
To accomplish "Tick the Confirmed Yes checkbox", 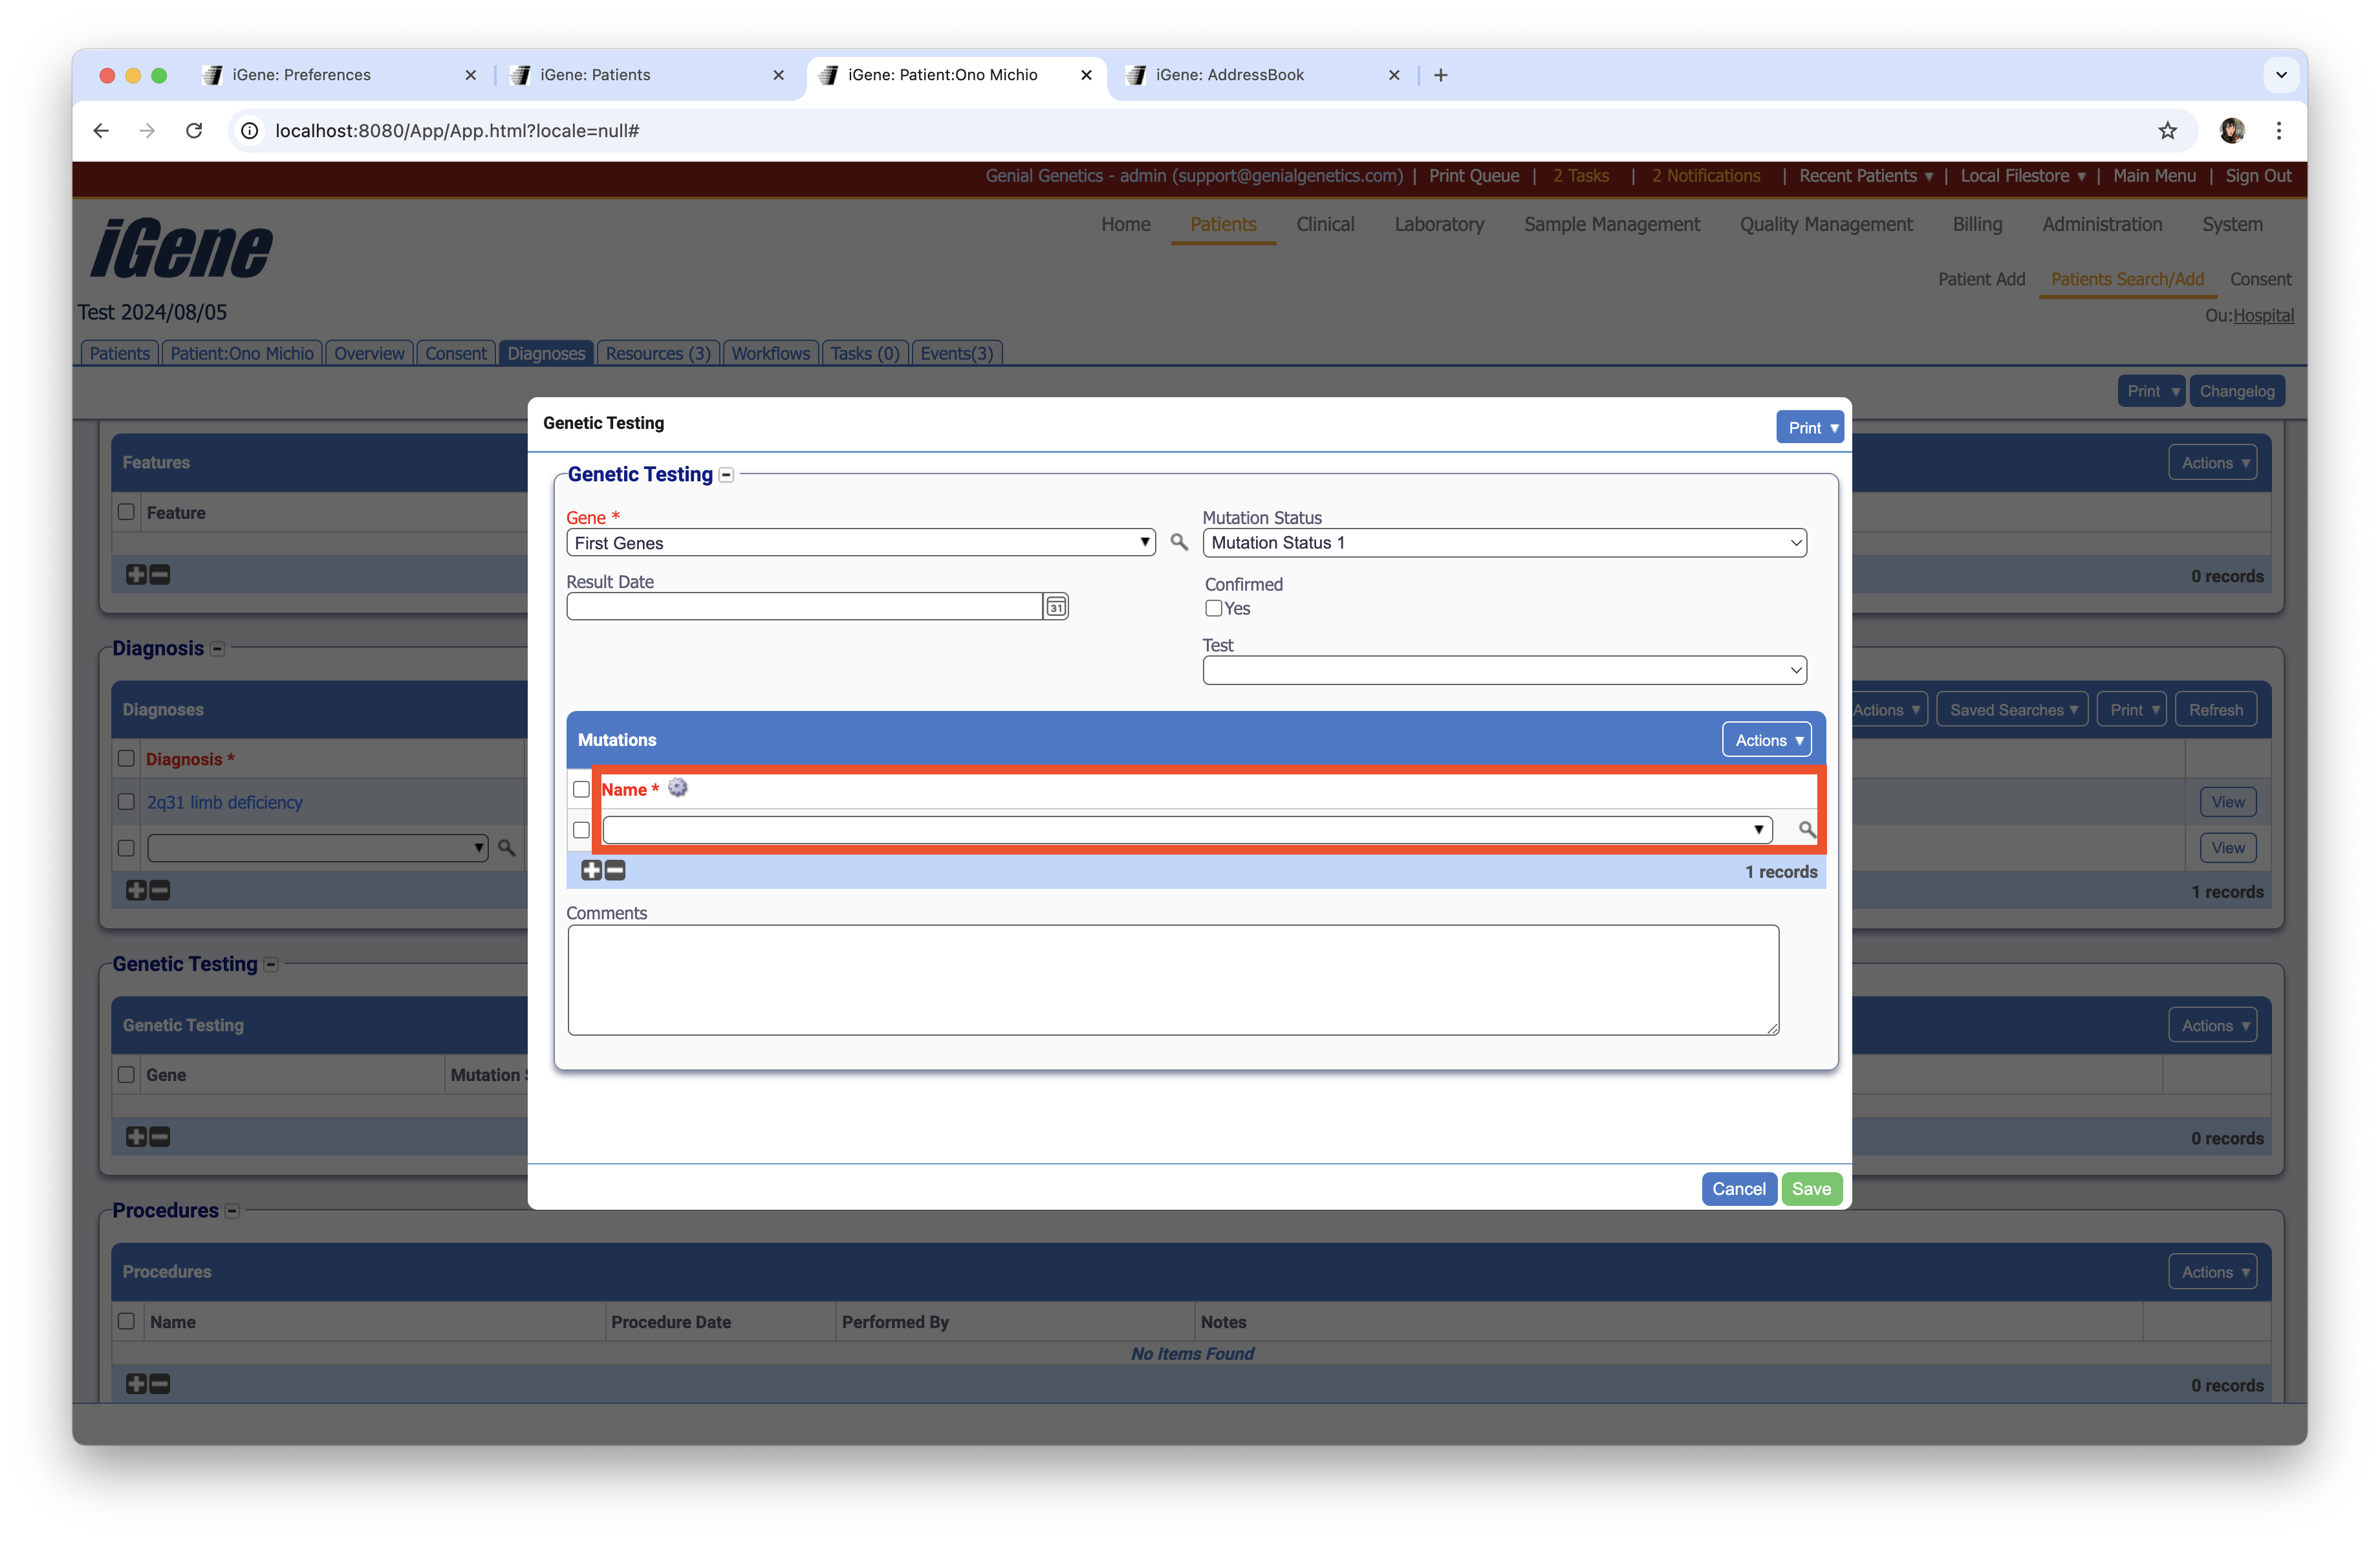I will point(1213,608).
